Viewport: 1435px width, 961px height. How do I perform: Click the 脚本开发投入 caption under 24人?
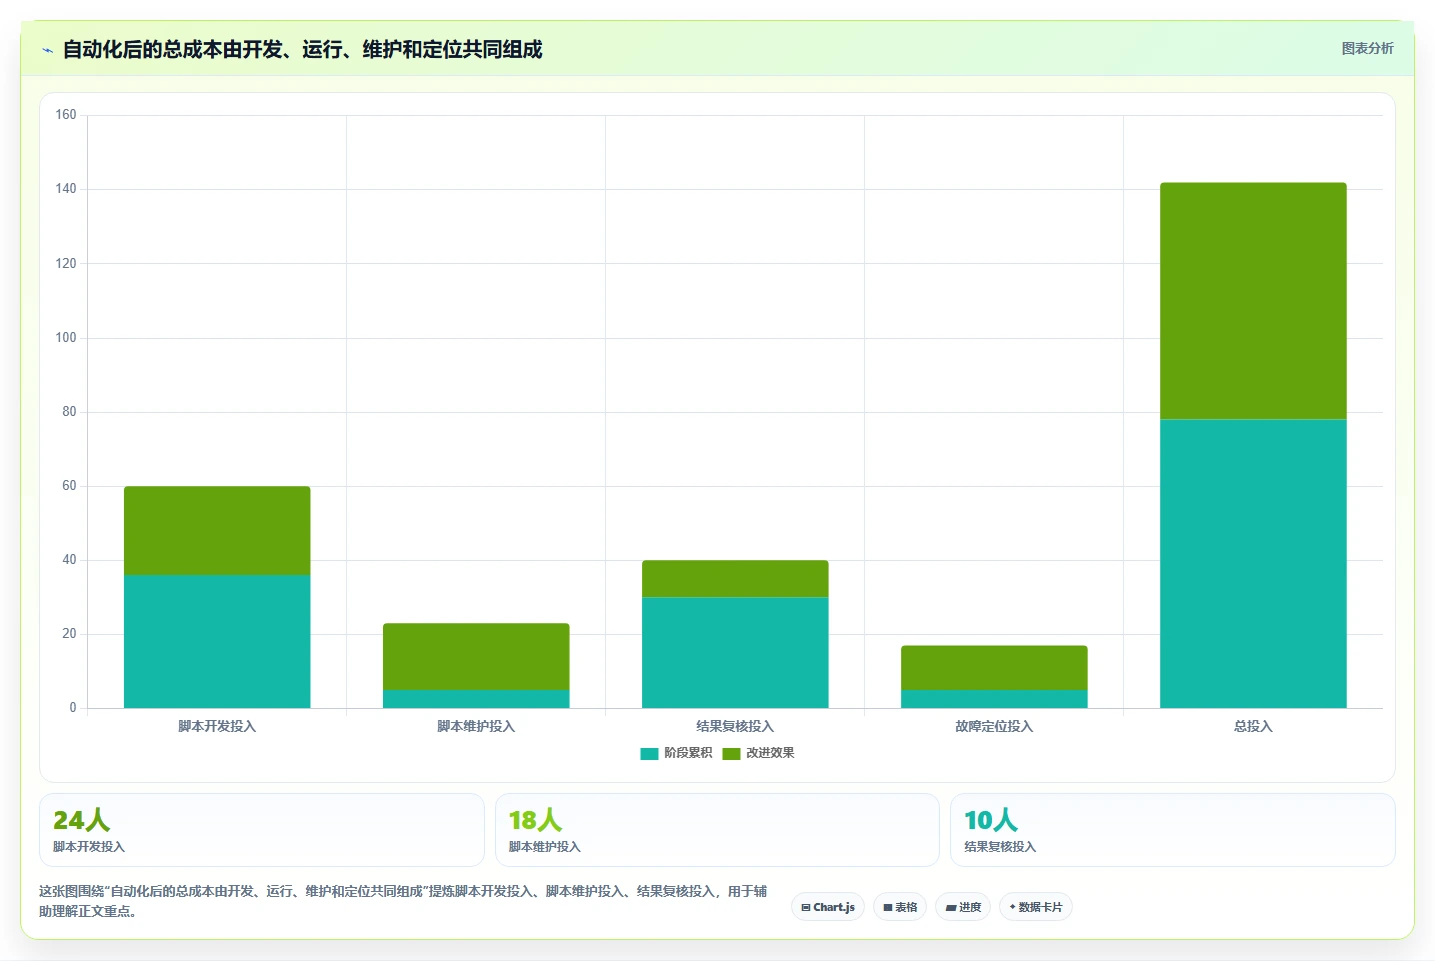point(89,847)
